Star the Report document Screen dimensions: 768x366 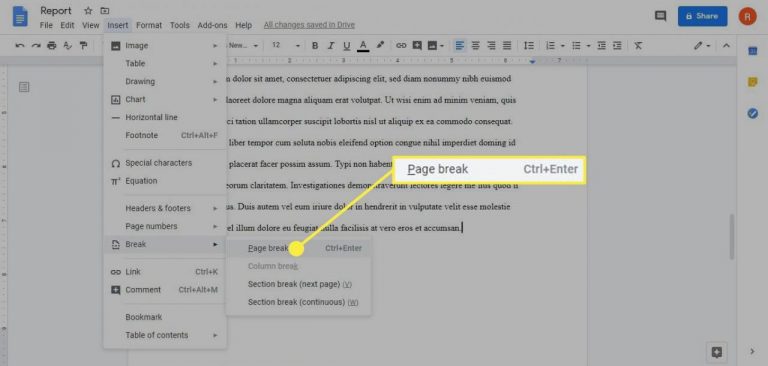[x=88, y=11]
